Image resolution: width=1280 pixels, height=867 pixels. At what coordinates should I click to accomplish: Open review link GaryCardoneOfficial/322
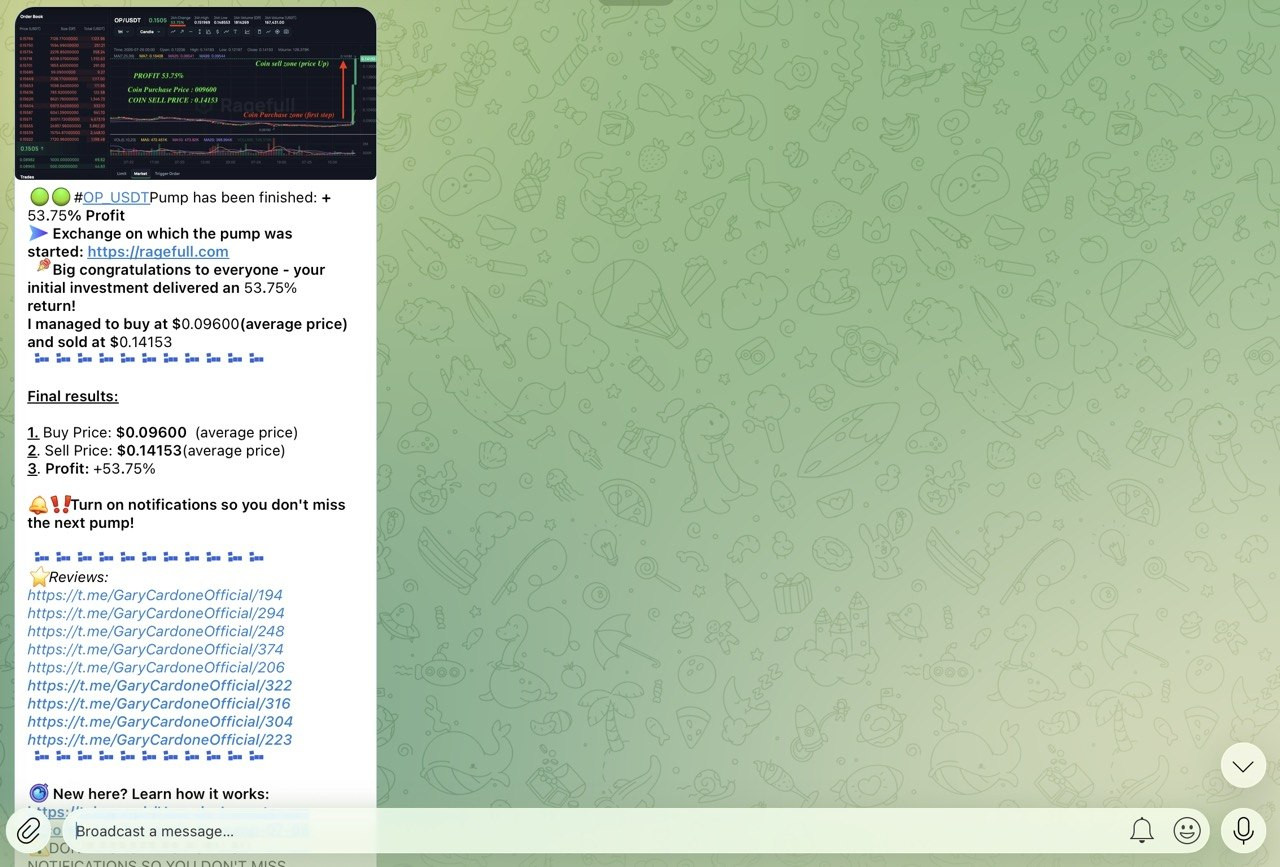160,685
